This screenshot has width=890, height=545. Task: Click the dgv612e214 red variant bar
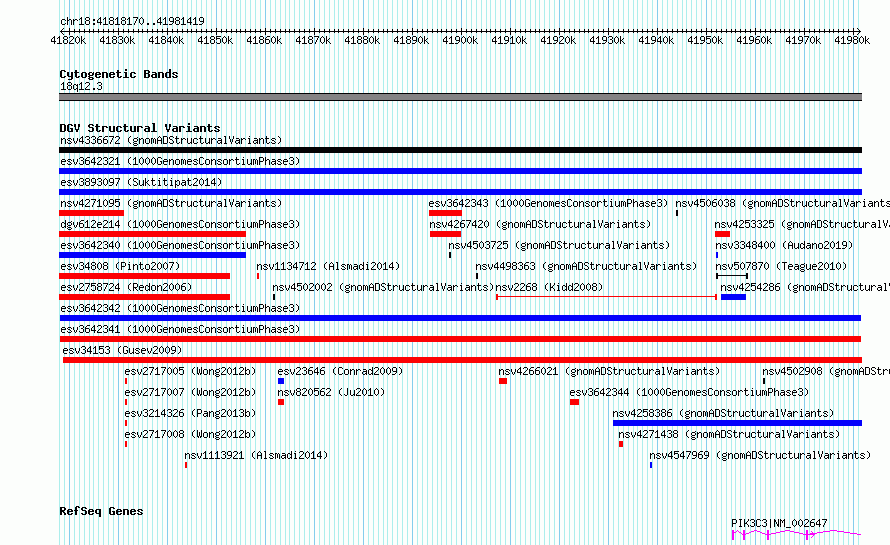click(152, 234)
